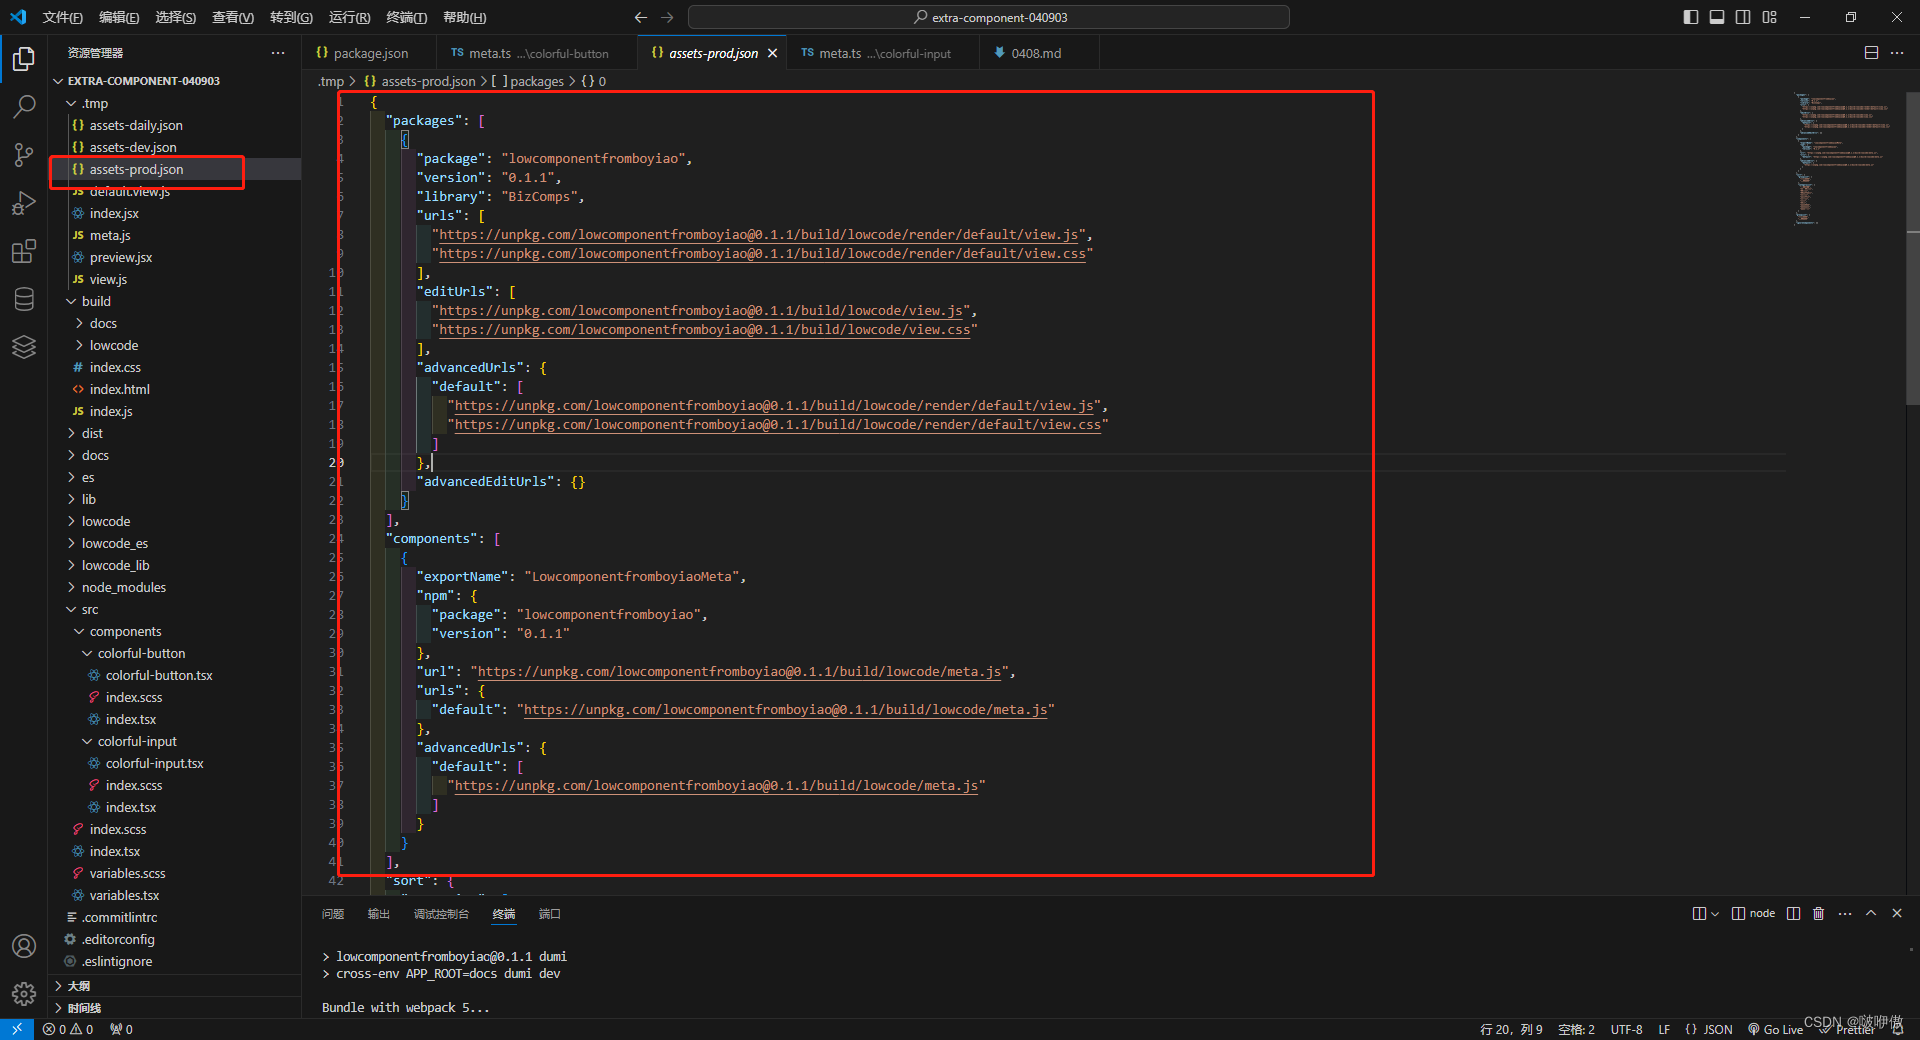Open colorful-button.tsx file
The image size is (1920, 1040).
(159, 675)
